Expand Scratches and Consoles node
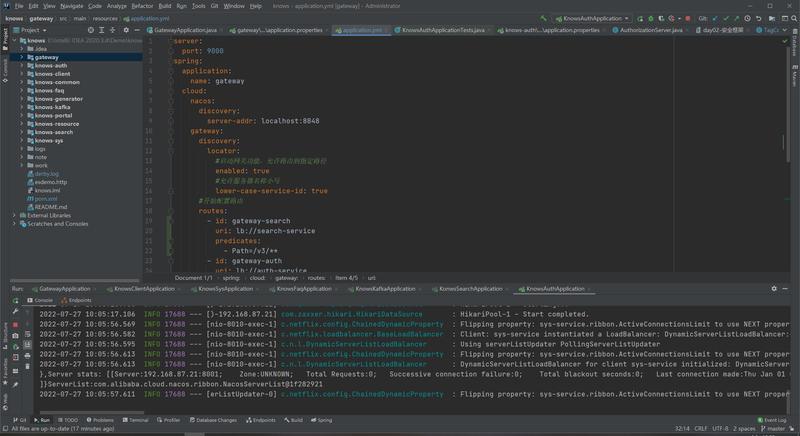The width and height of the screenshot is (800, 436). click(x=15, y=224)
